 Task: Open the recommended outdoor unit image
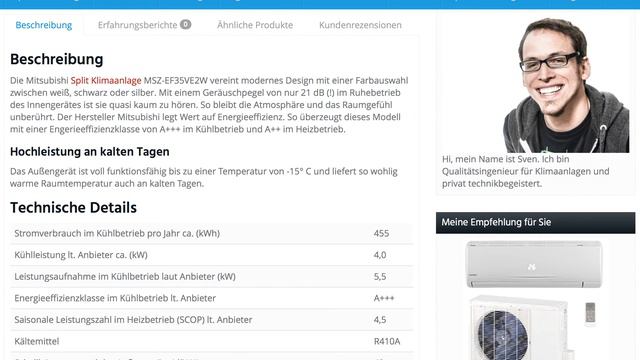tap(519, 328)
